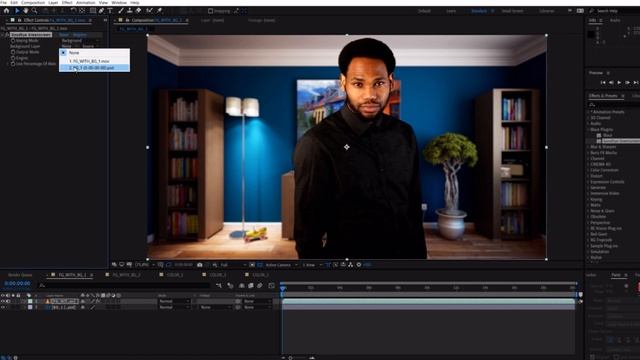The image size is (640, 360).
Task: Select the Hand tool
Action: click(26, 11)
